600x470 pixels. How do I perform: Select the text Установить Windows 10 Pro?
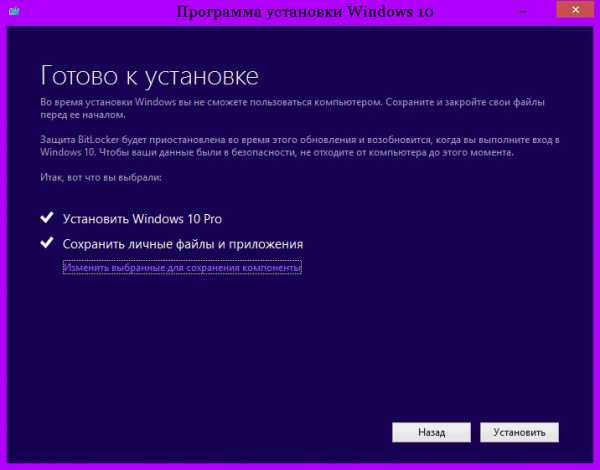142,219
